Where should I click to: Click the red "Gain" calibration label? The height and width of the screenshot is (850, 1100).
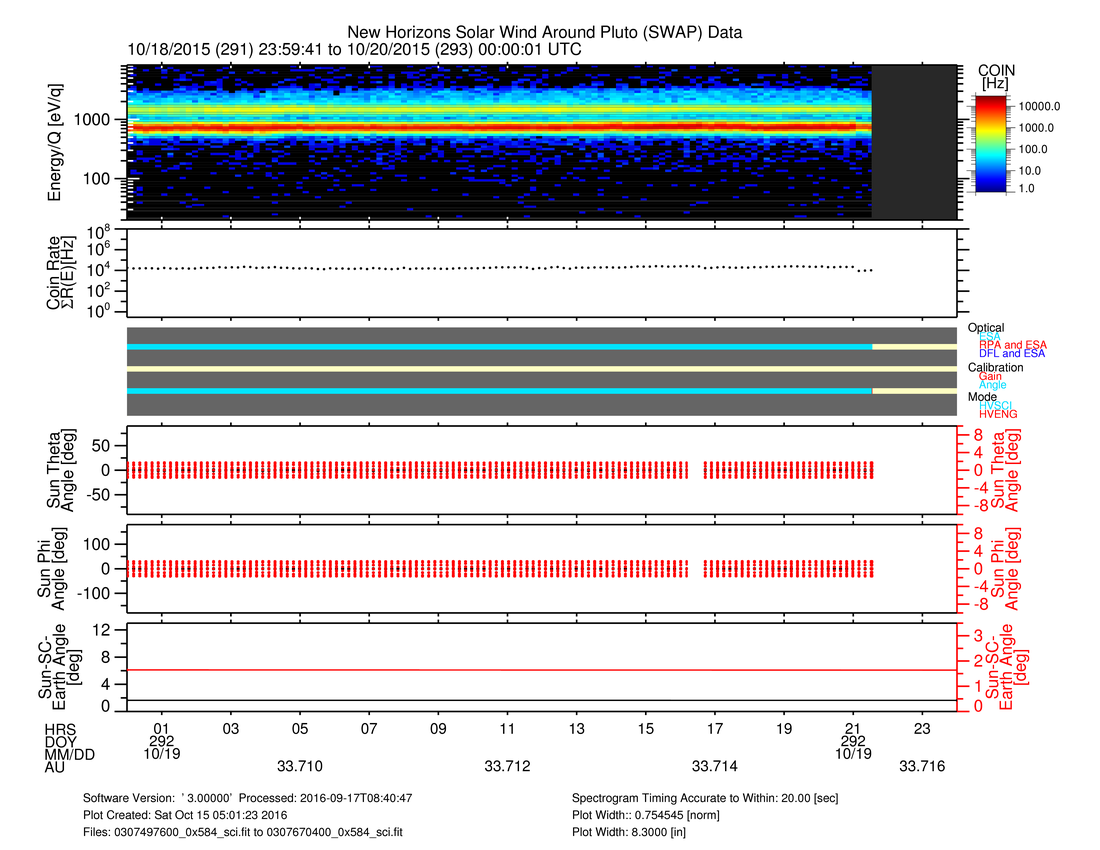coord(990,376)
